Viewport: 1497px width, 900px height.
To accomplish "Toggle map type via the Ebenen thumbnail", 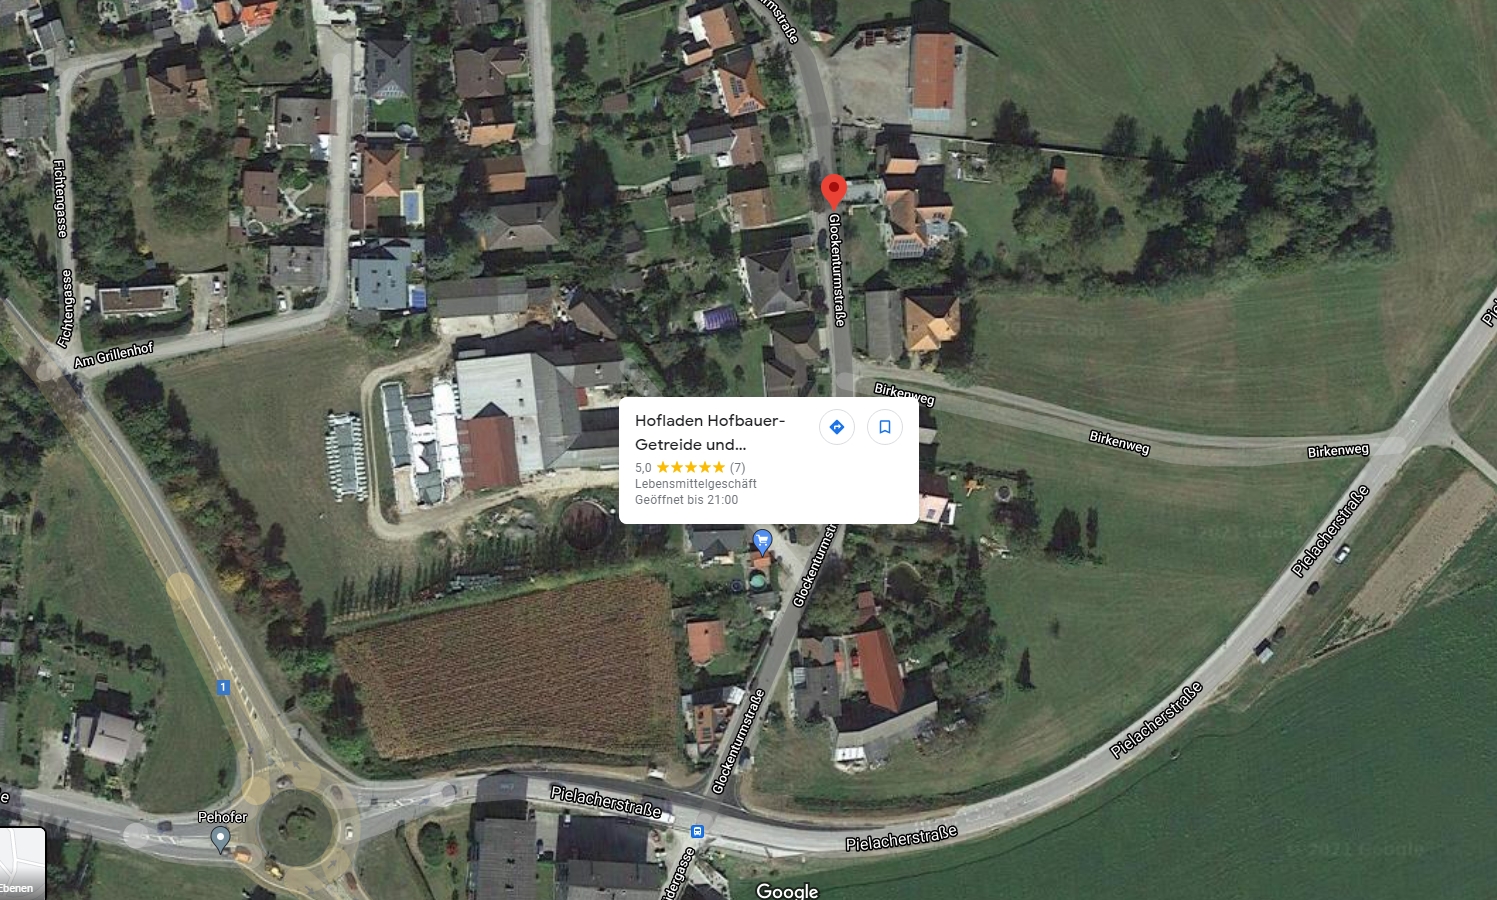I will point(20,864).
